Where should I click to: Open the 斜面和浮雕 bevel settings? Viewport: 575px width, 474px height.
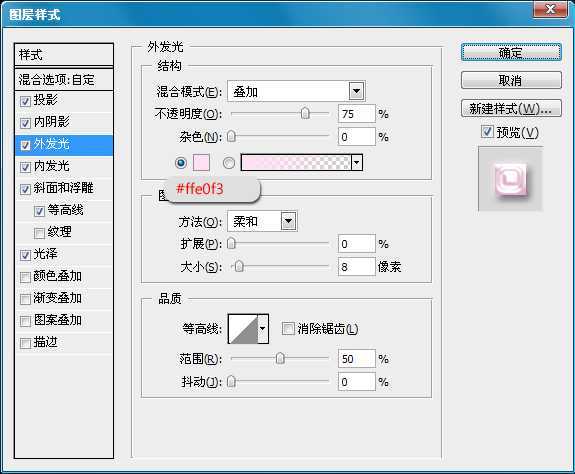(x=63, y=188)
